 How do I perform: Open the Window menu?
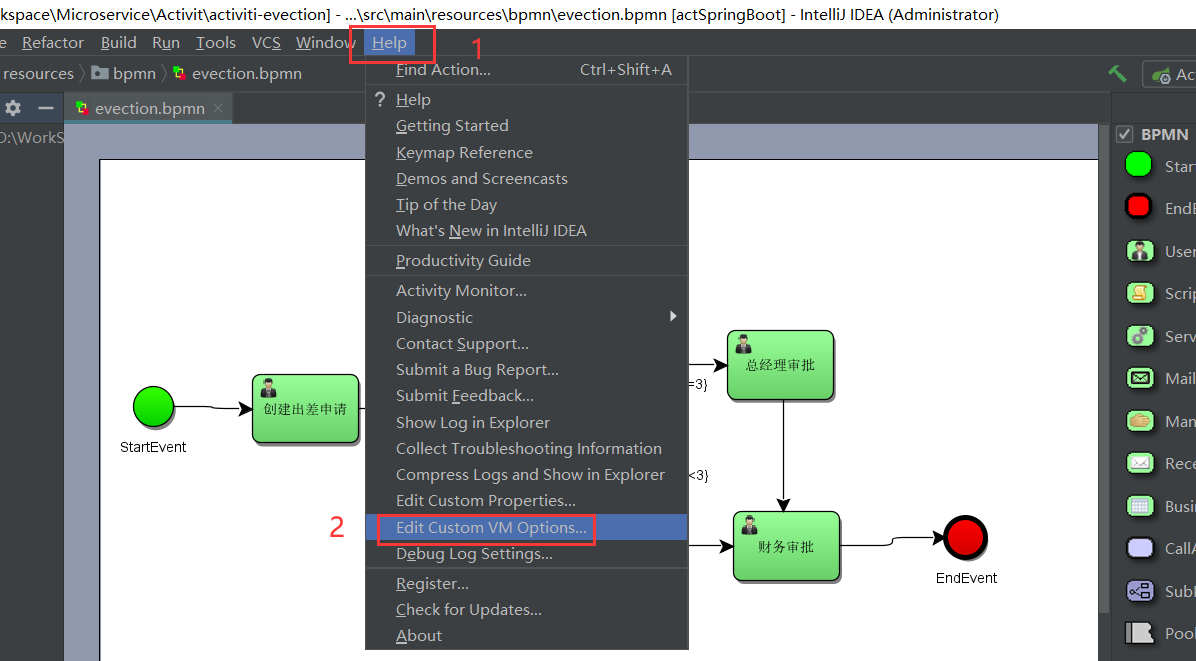325,43
